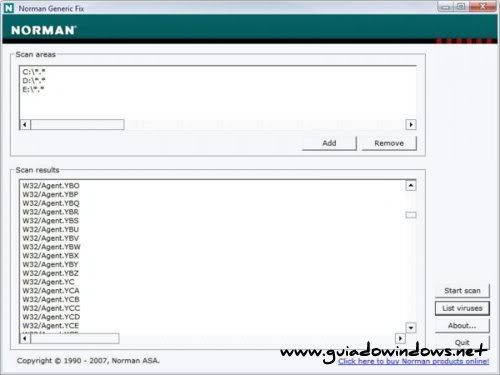Minimize the Norman Generic Fix window

(x=445, y=7)
